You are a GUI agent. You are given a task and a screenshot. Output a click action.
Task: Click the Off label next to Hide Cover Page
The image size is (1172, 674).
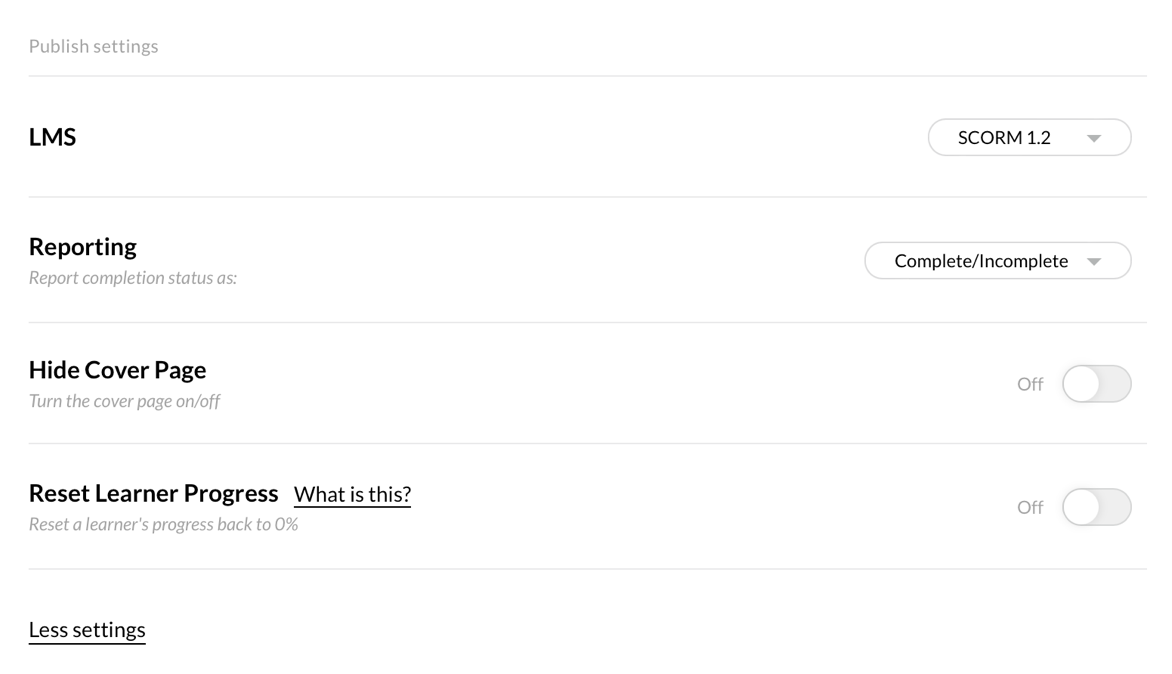pyautogui.click(x=1030, y=383)
